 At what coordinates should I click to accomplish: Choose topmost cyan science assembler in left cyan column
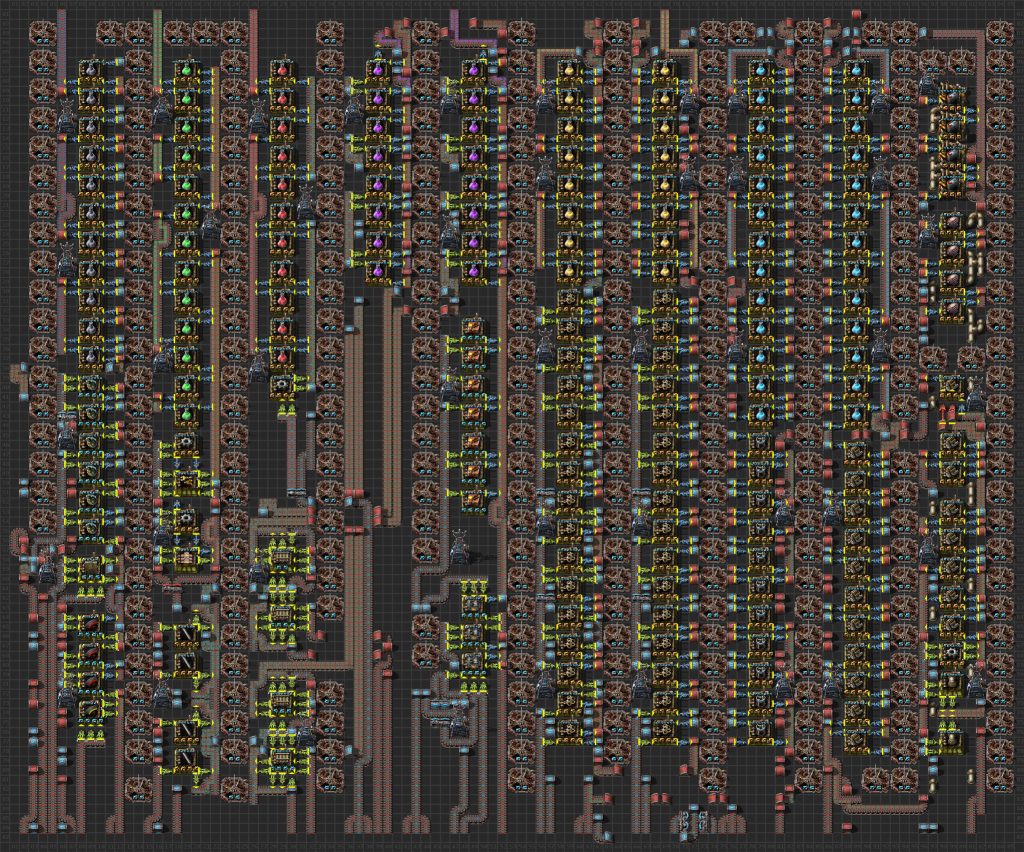(x=760, y=70)
